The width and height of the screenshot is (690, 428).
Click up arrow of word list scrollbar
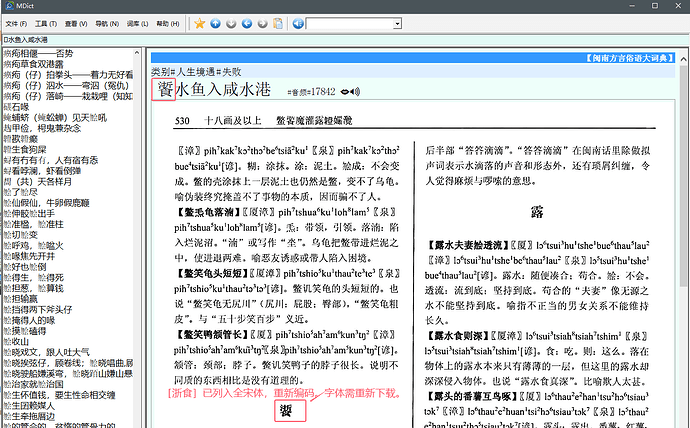point(137,53)
